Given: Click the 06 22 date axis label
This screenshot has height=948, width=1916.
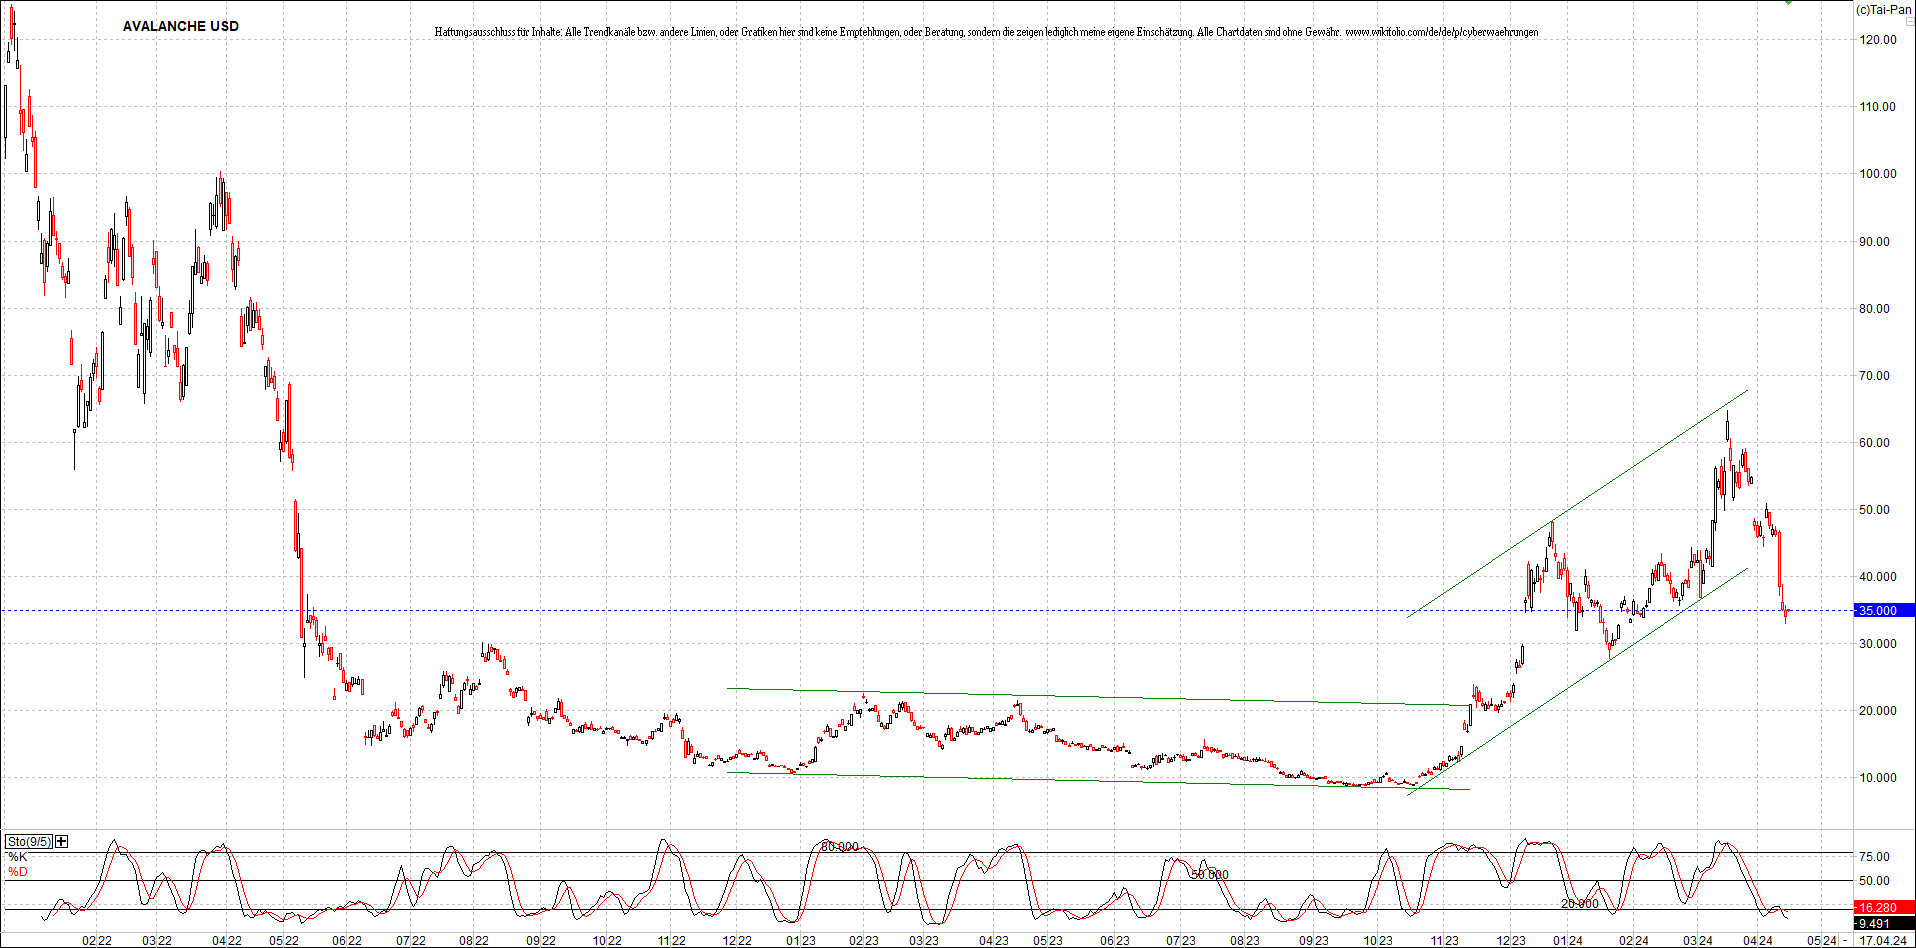Looking at the screenshot, I should click(x=347, y=941).
